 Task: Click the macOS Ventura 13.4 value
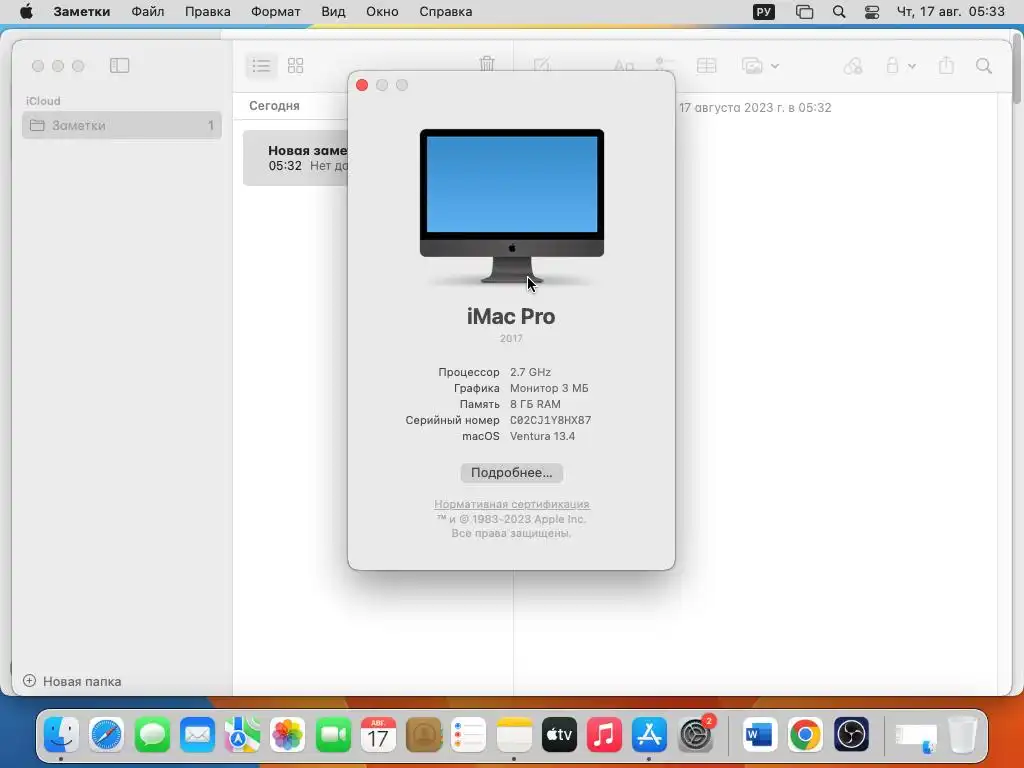pos(542,436)
